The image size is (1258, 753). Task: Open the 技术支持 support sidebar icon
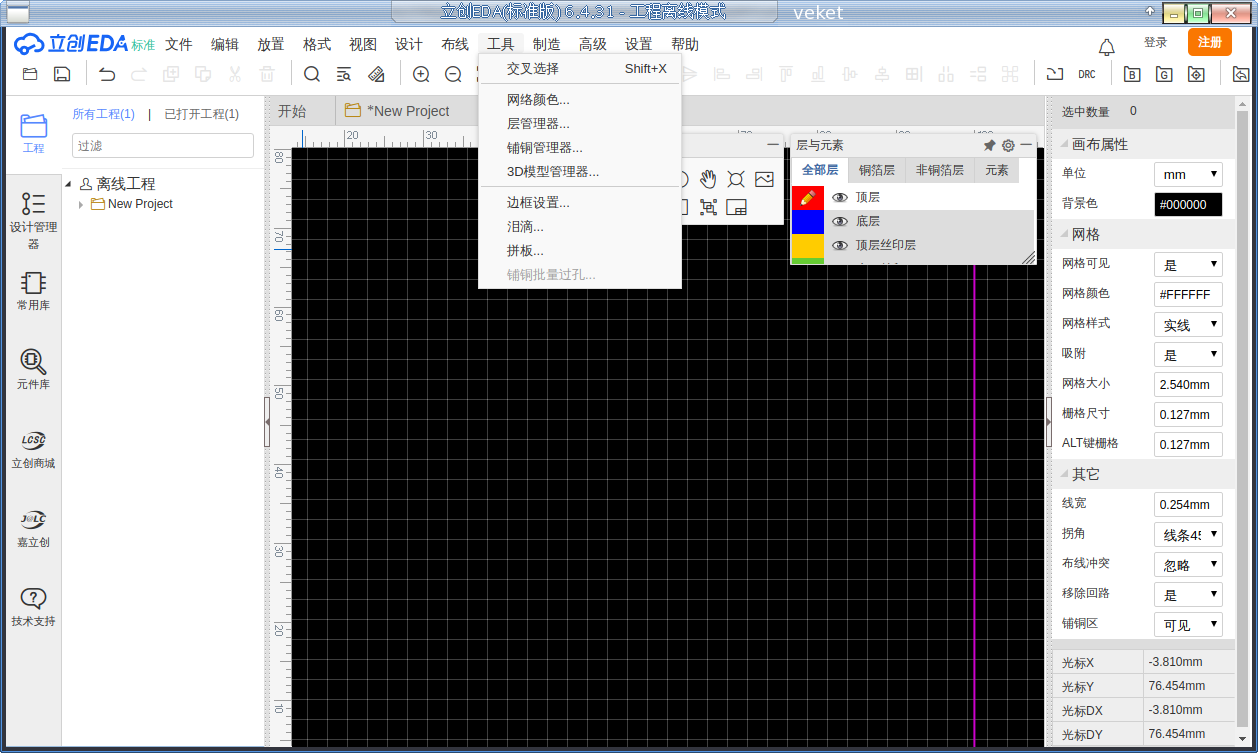point(33,607)
